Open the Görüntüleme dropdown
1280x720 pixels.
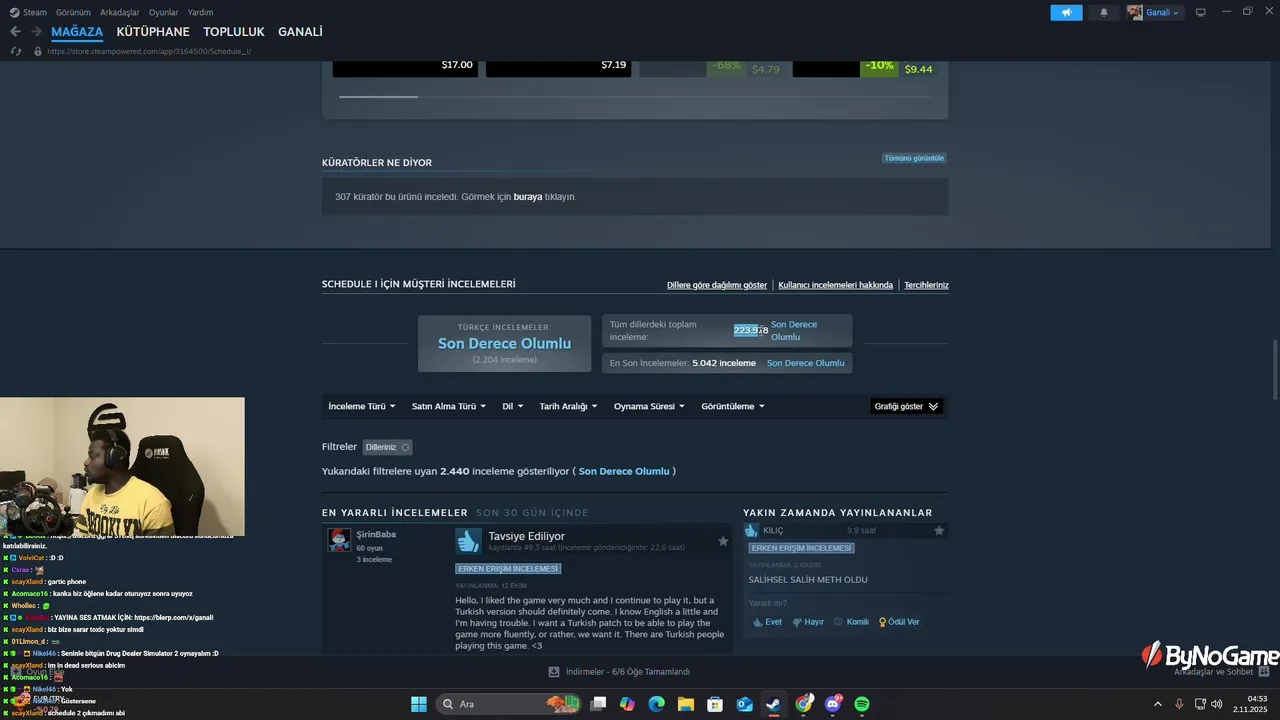tap(733, 406)
